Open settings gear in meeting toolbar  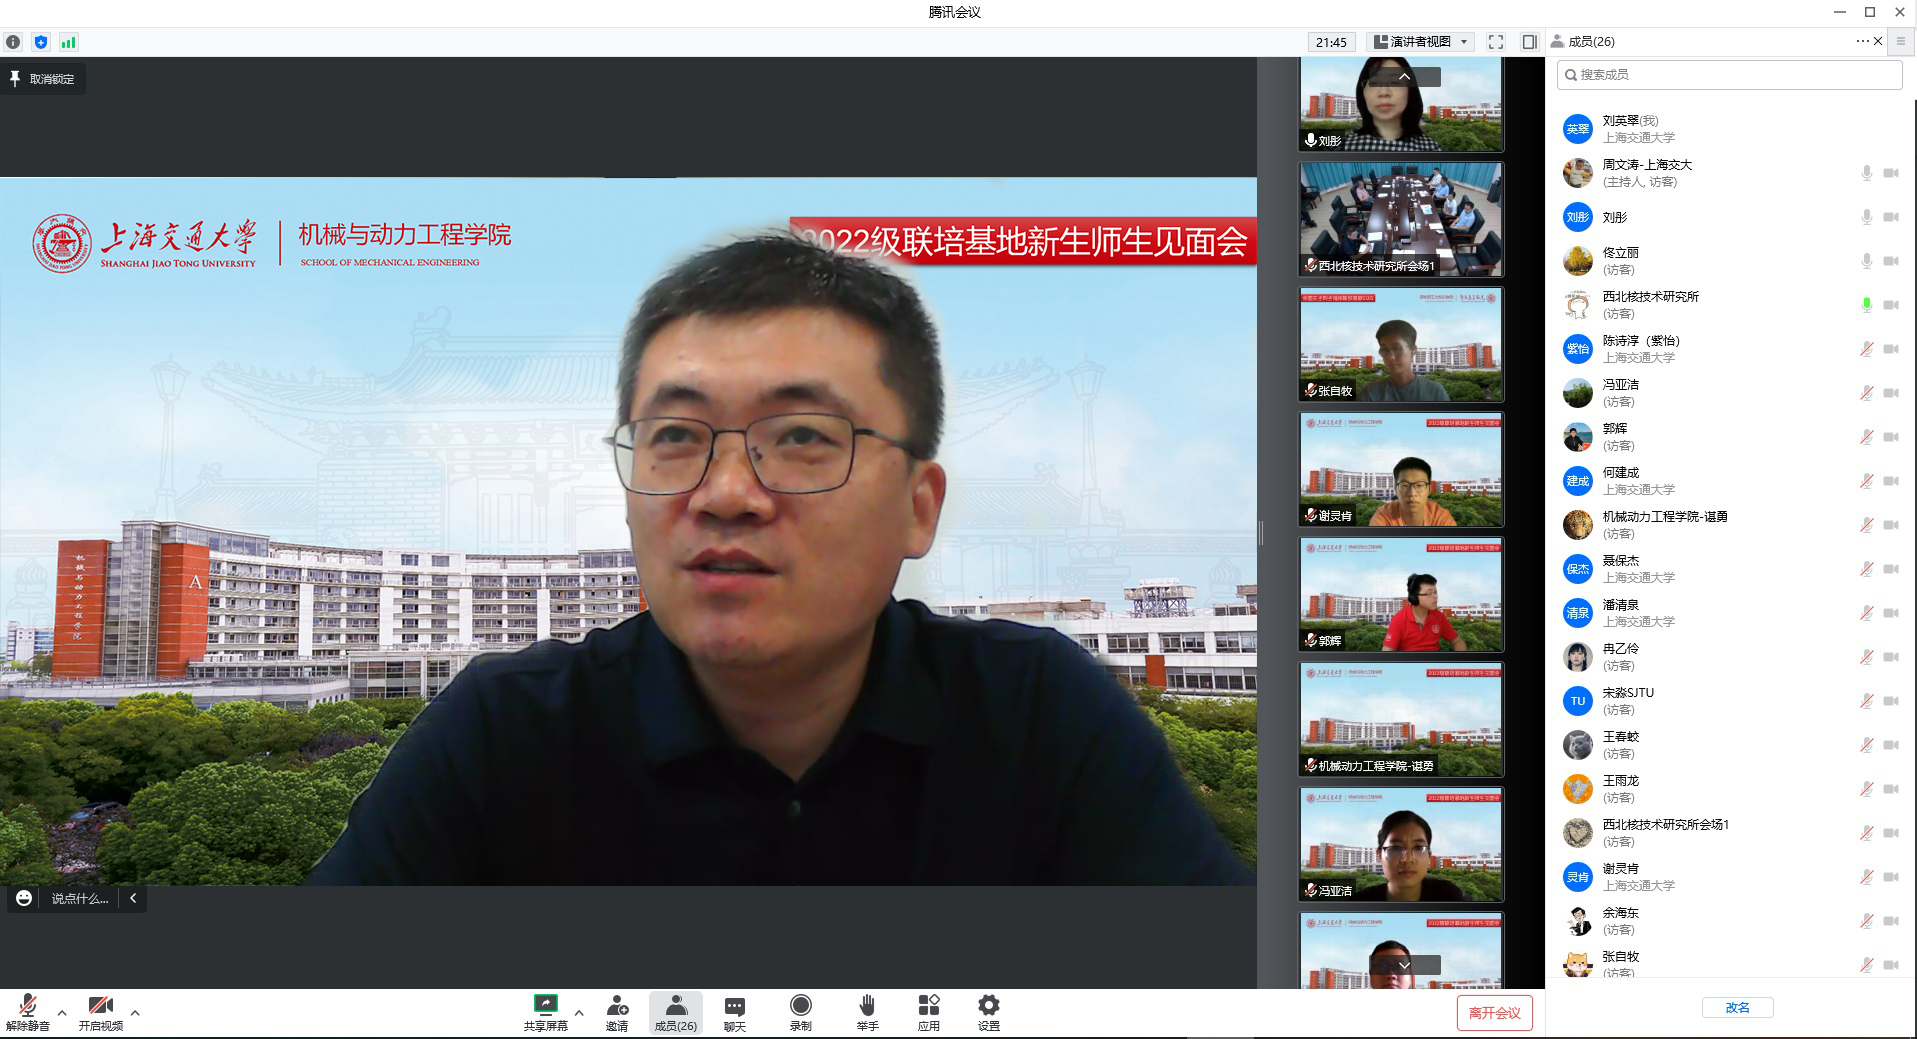[988, 1006]
